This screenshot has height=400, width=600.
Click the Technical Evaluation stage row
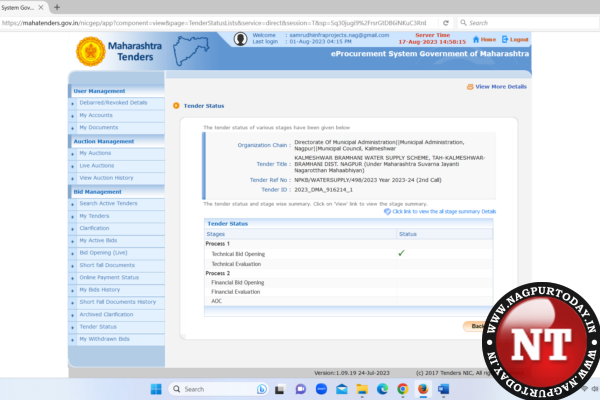(348, 264)
